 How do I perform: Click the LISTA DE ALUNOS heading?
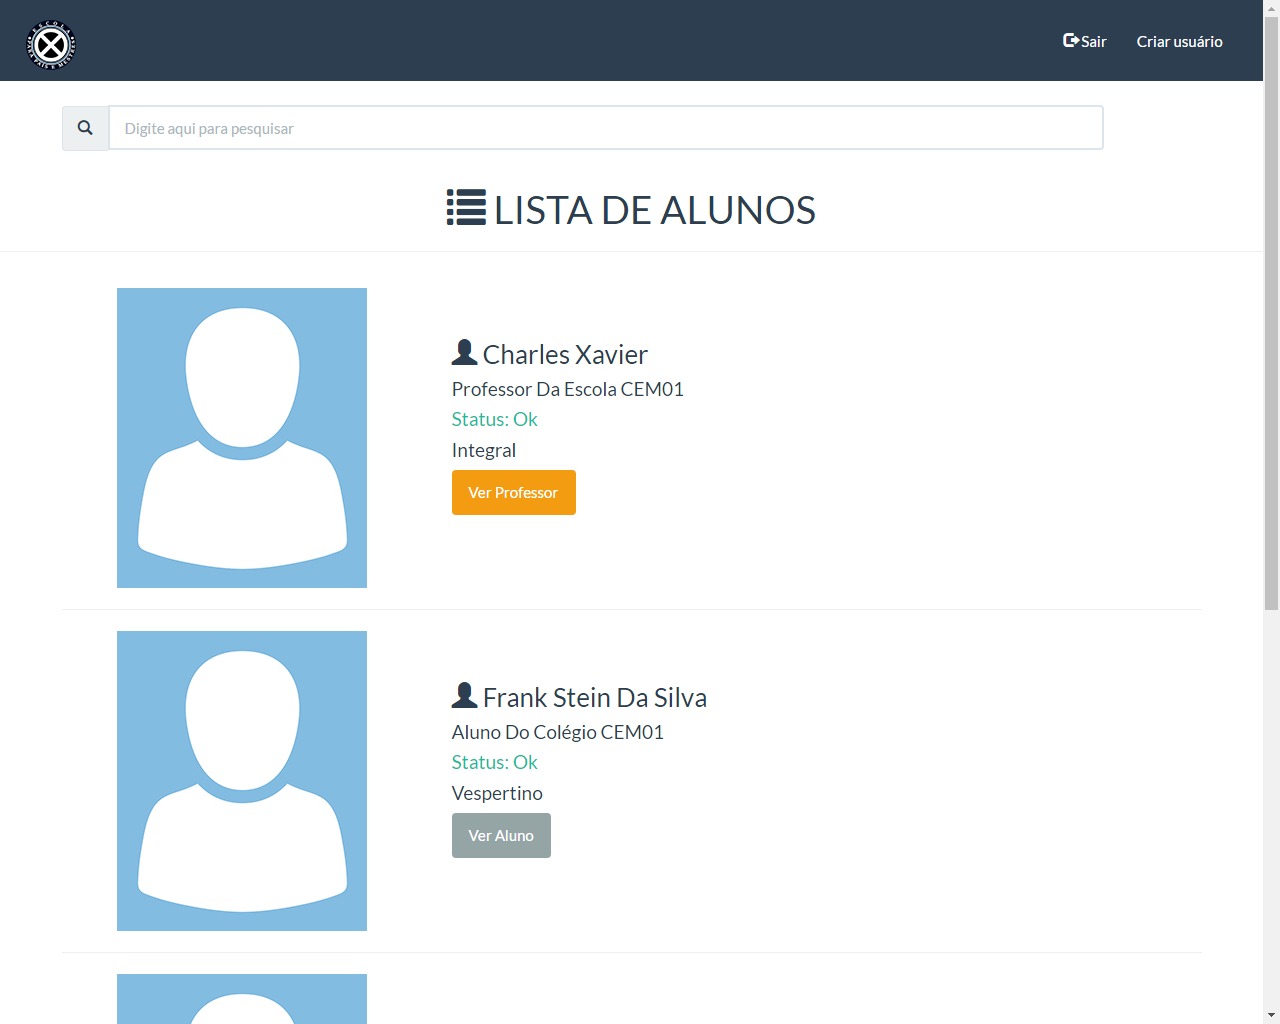654,210
